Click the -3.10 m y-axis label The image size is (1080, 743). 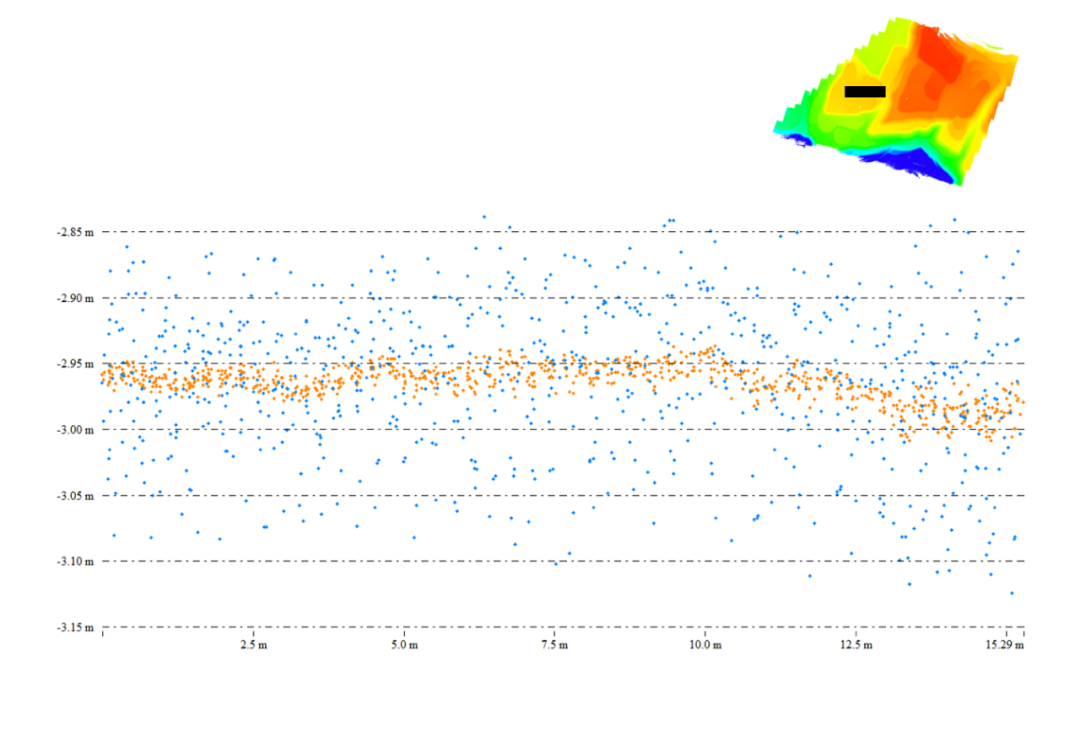tap(76, 561)
